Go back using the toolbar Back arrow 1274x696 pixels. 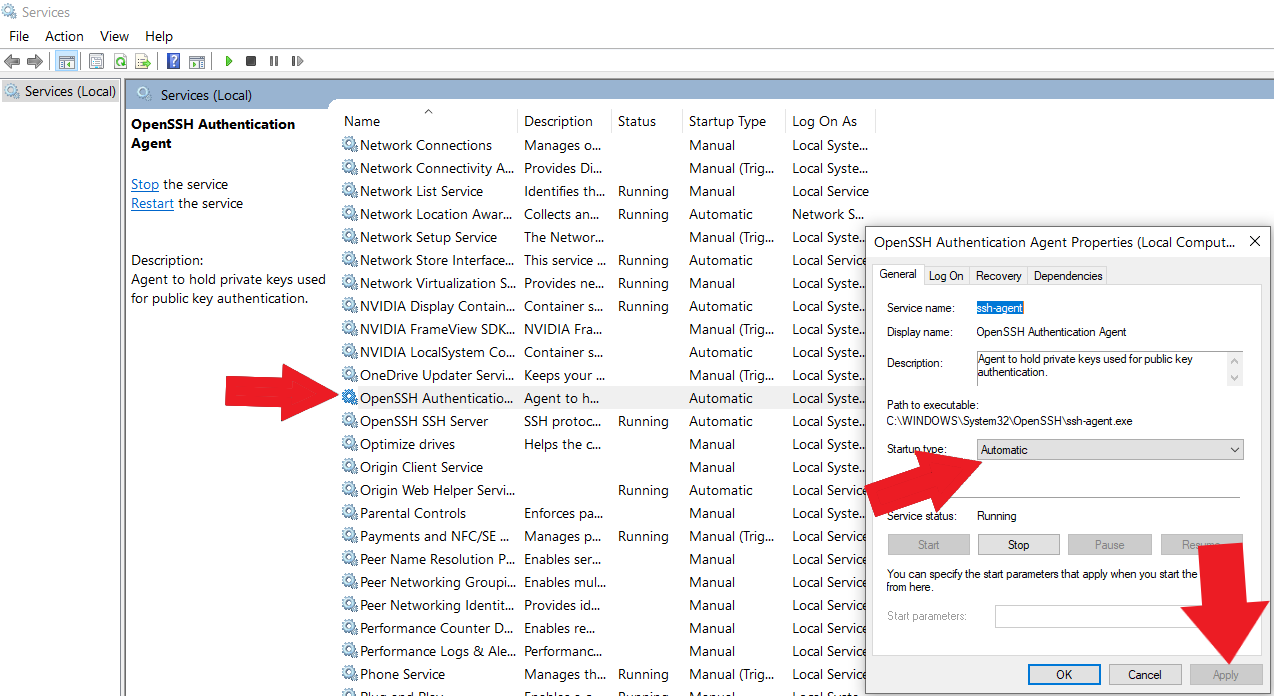[12, 61]
